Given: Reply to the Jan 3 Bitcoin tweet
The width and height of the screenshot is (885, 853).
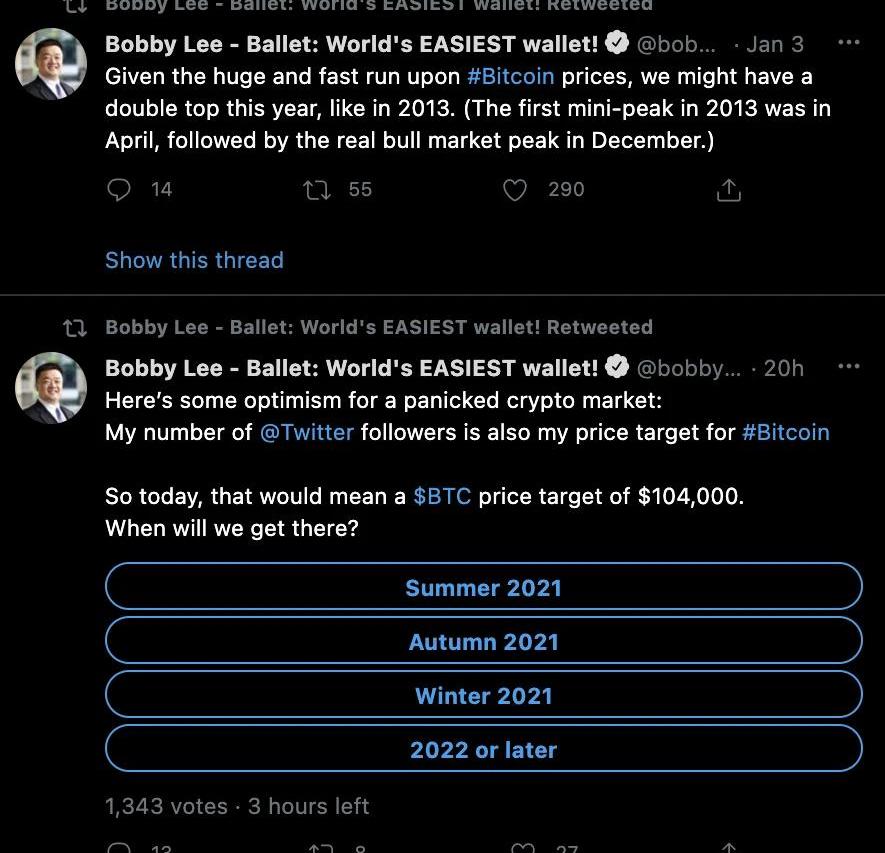Looking at the screenshot, I should [119, 190].
